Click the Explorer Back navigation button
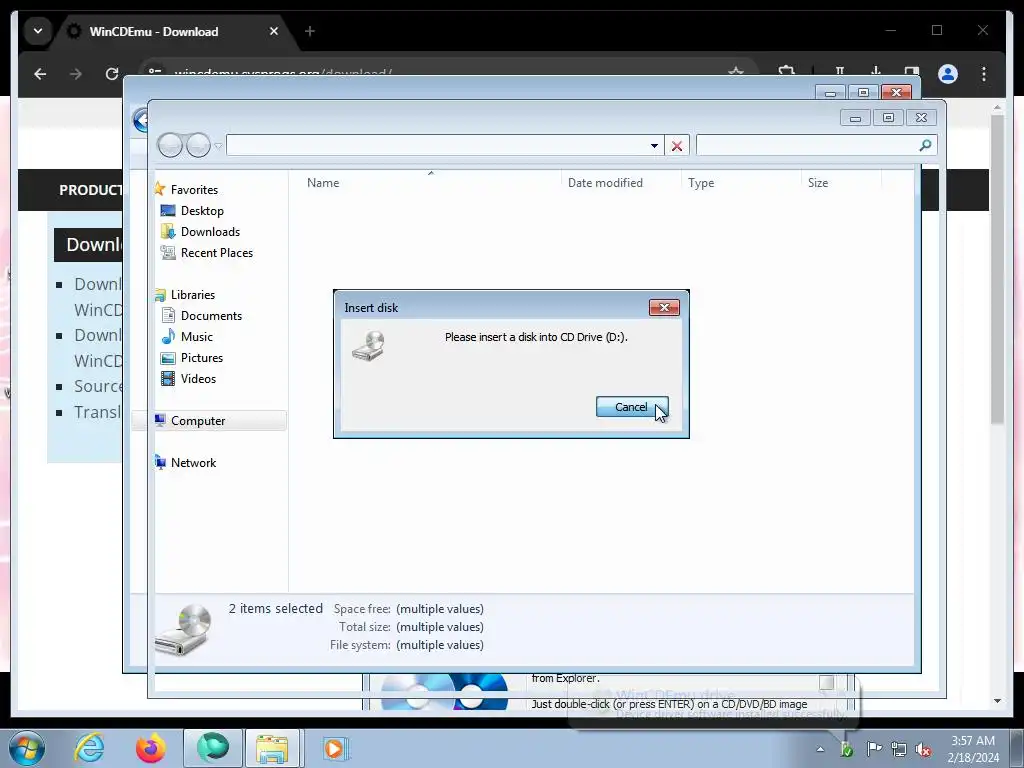Screen dimensions: 1024x768 pos(170,145)
